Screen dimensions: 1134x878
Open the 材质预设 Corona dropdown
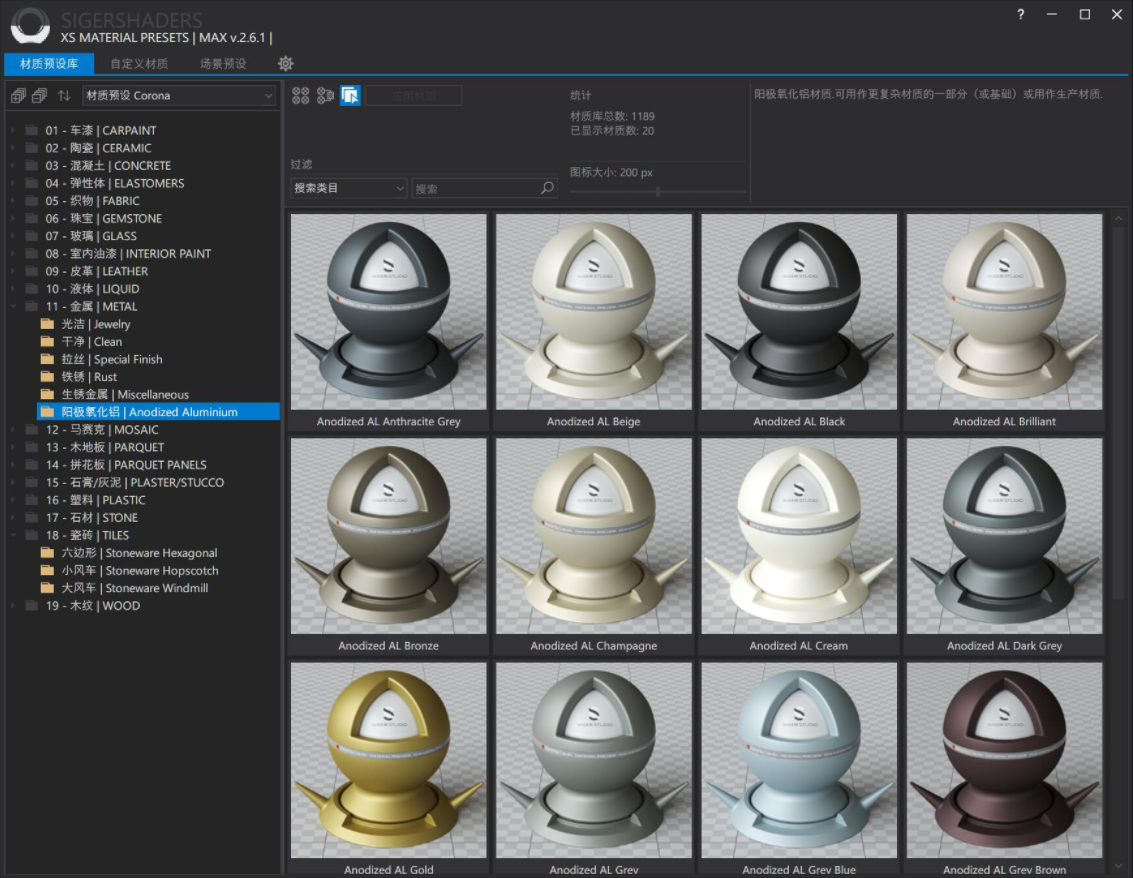click(x=179, y=96)
